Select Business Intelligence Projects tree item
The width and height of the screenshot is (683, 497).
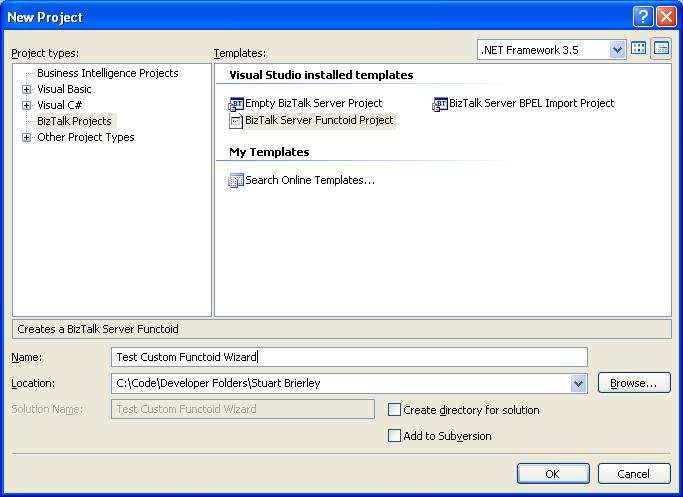click(x=108, y=73)
